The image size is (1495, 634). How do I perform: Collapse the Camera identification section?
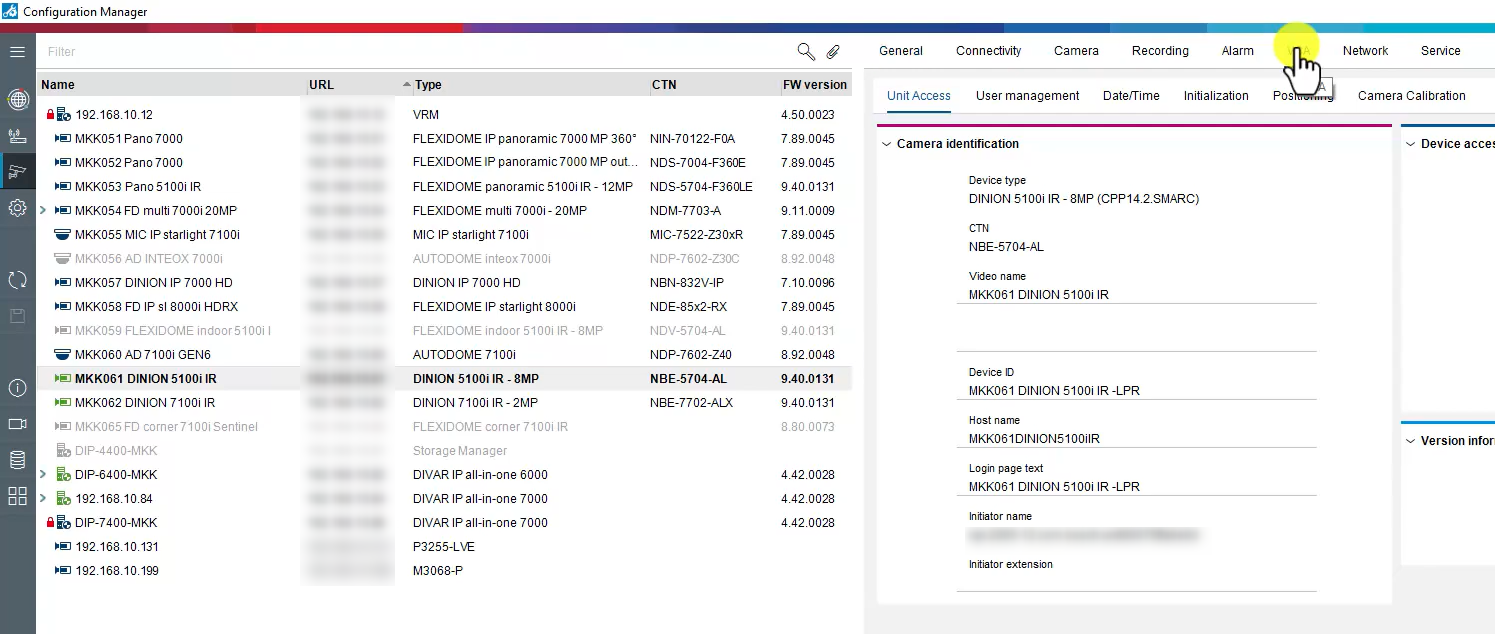tap(886, 144)
